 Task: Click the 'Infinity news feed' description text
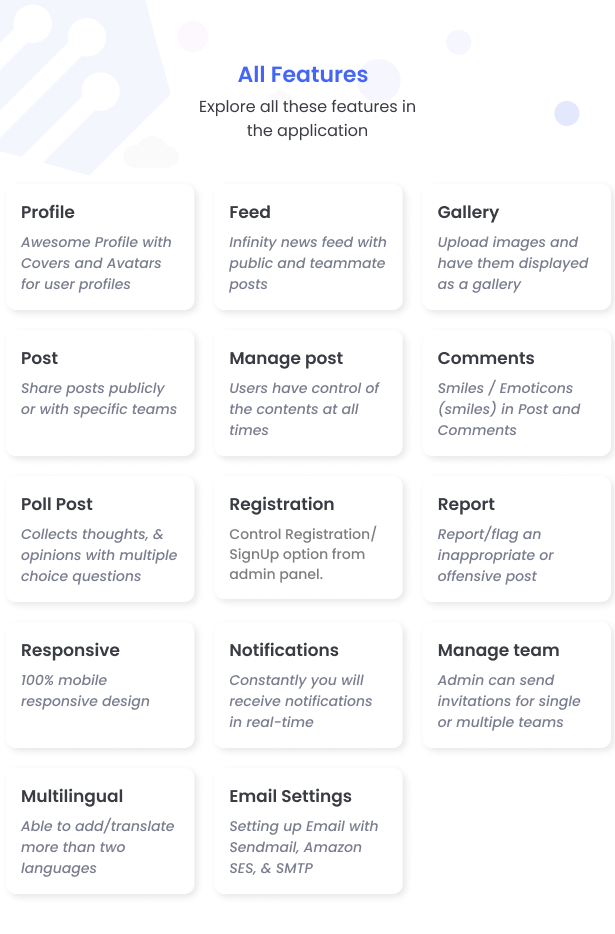308,263
